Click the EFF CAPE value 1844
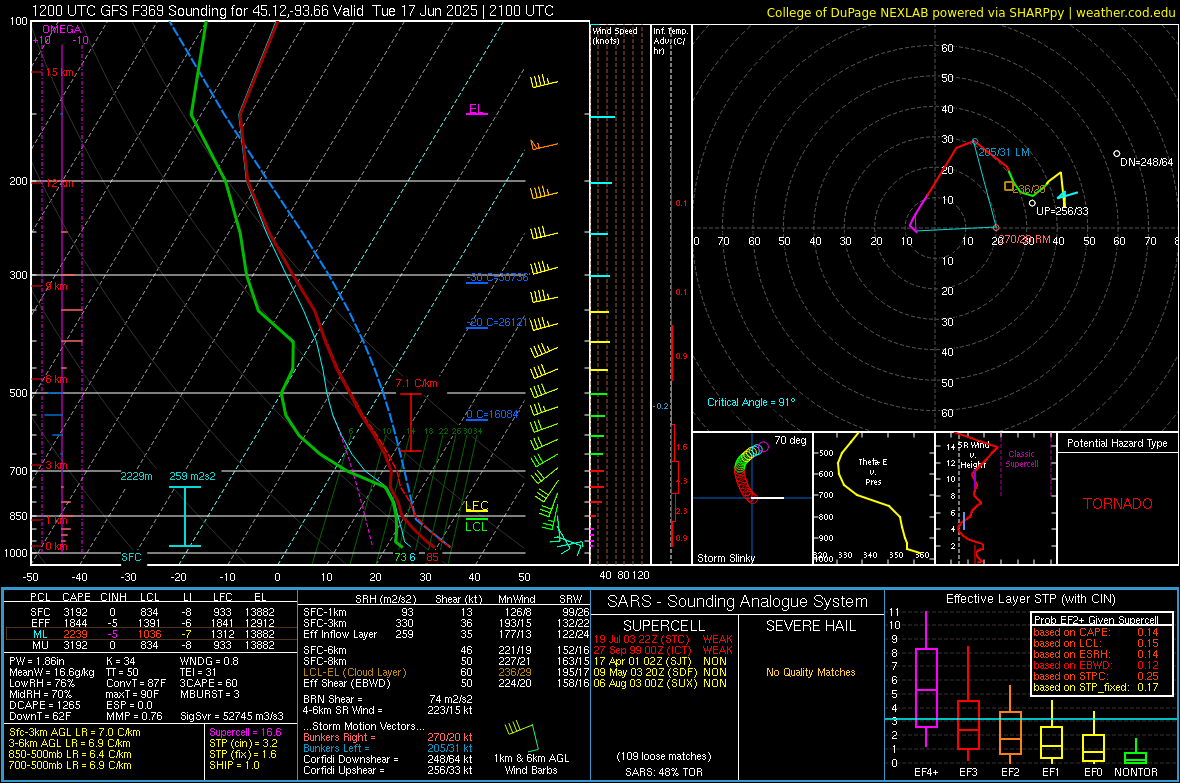Image resolution: width=1180 pixels, height=783 pixels. 75,623
